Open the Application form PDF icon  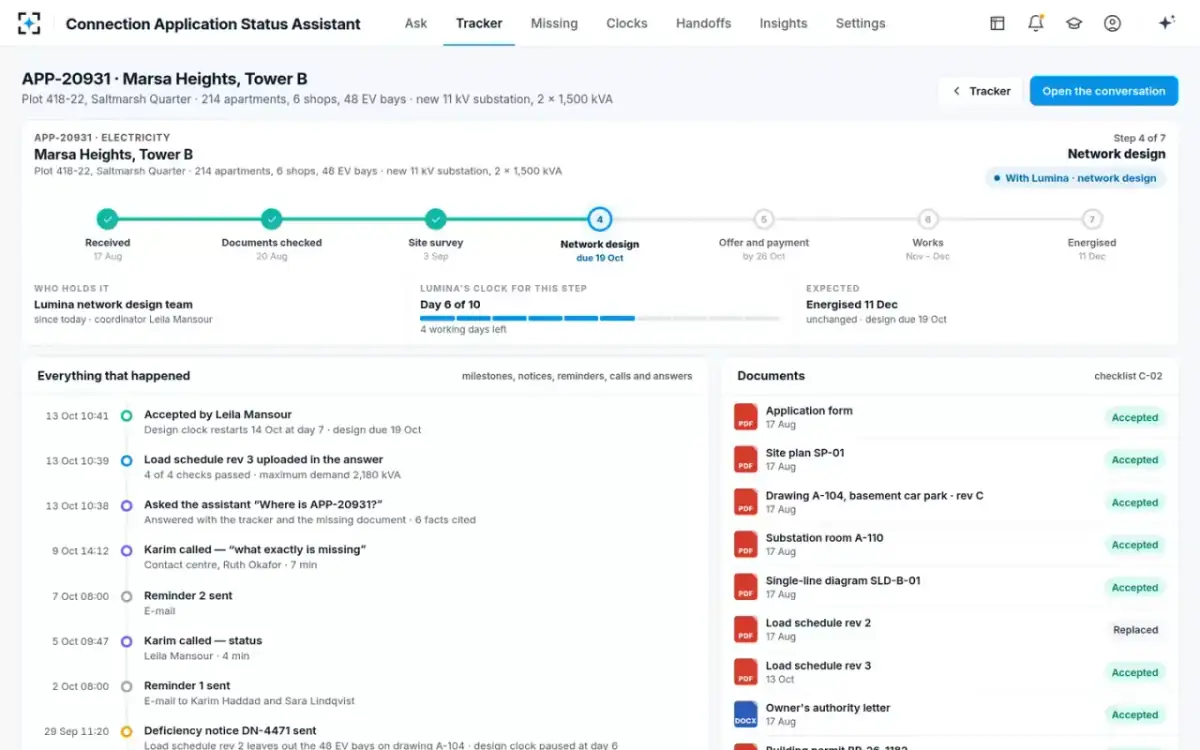tap(745, 417)
